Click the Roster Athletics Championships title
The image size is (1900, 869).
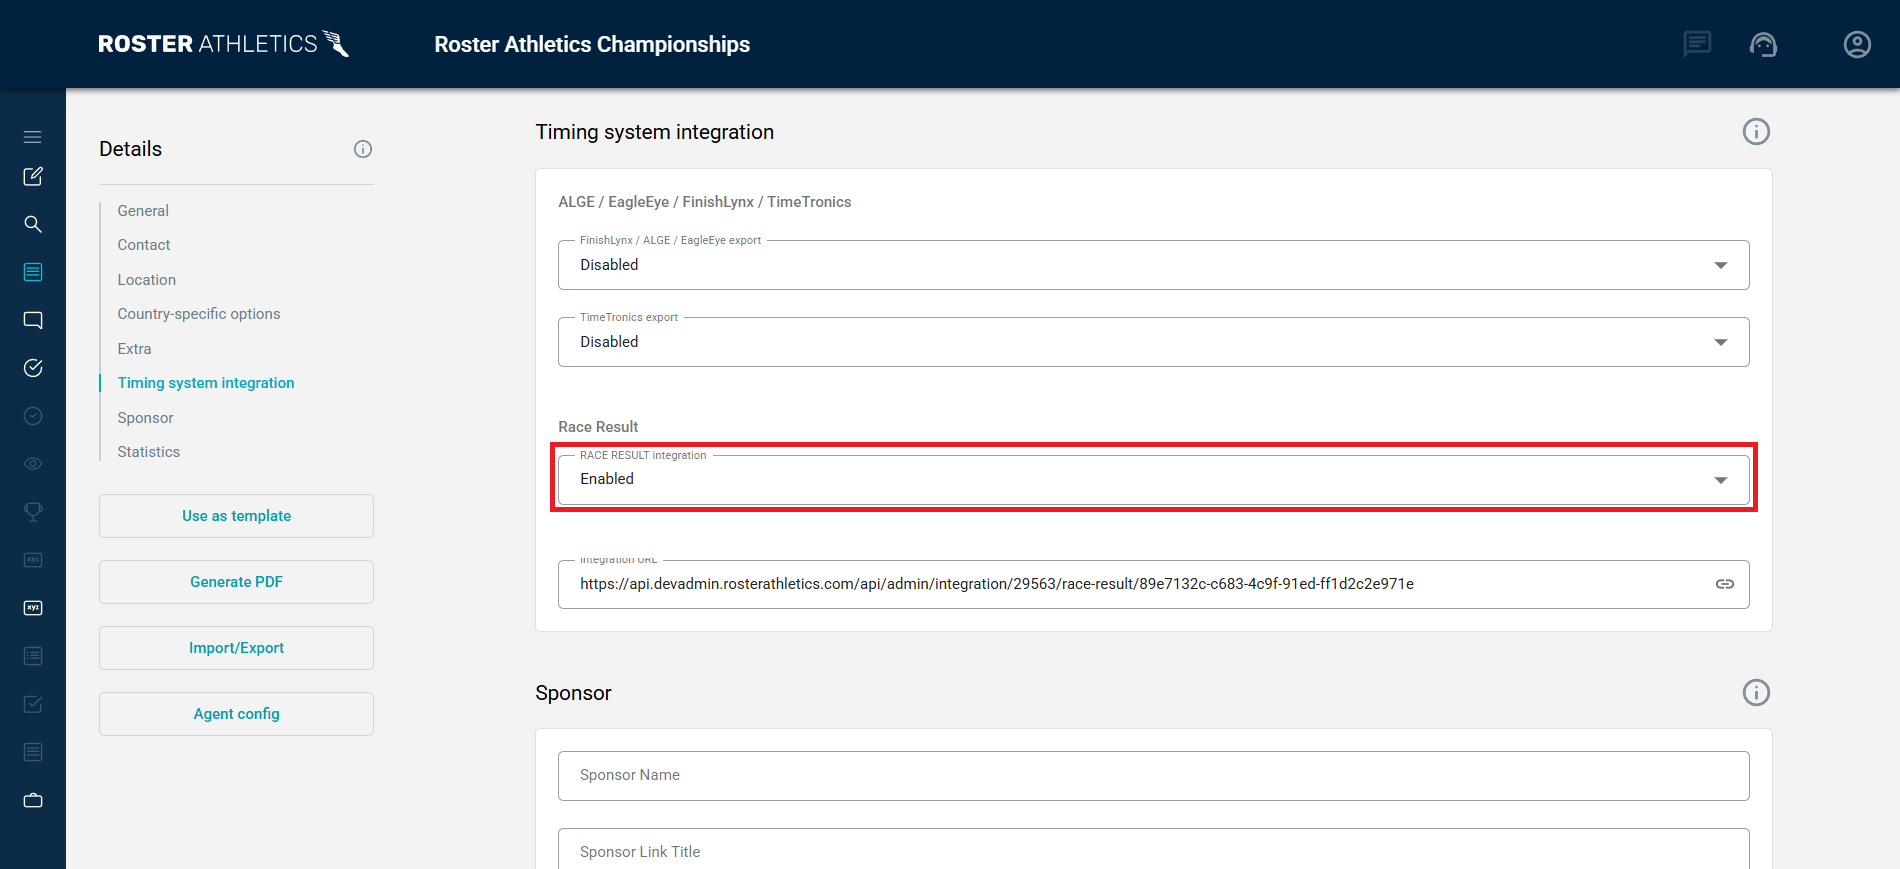tap(592, 44)
